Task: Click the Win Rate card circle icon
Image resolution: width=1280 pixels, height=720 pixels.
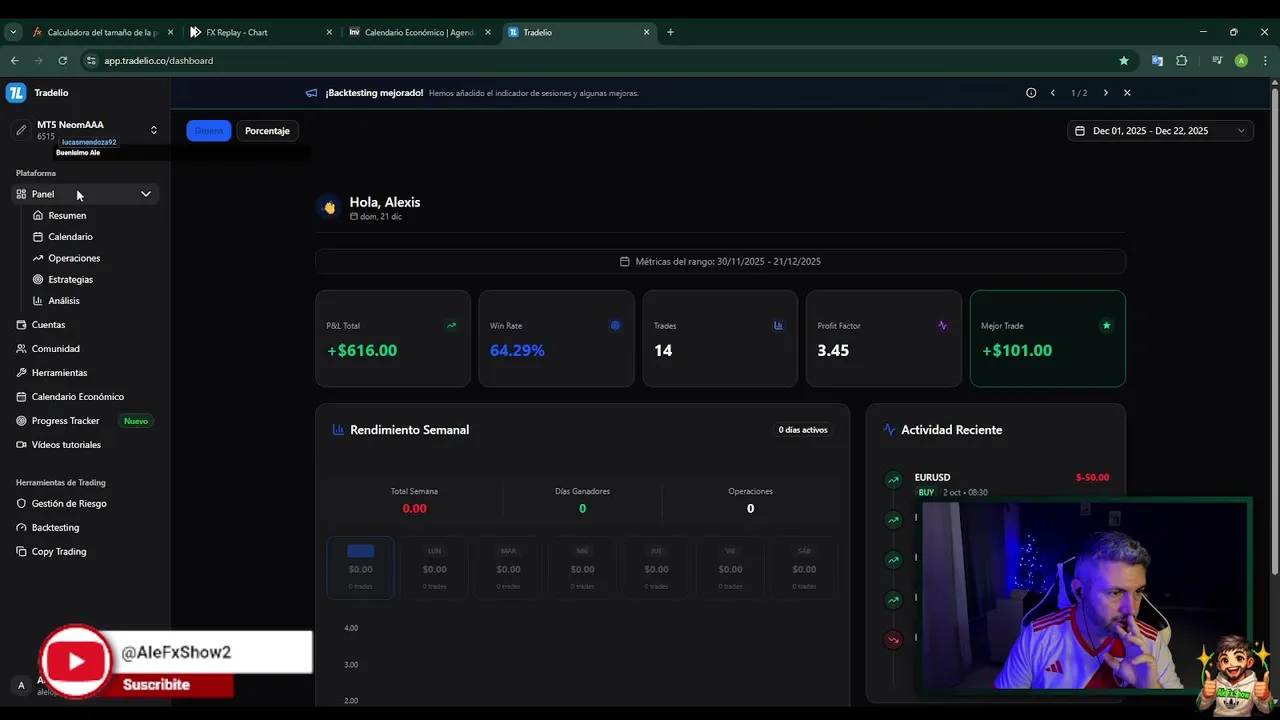Action: click(x=615, y=325)
